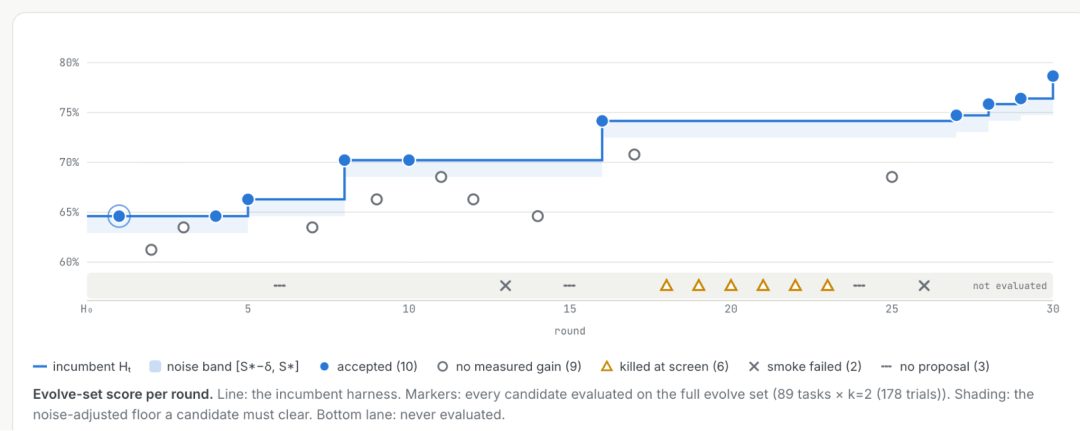Click the 'not evaluated' lane label
The image size is (1080, 431).
pos(1010,286)
